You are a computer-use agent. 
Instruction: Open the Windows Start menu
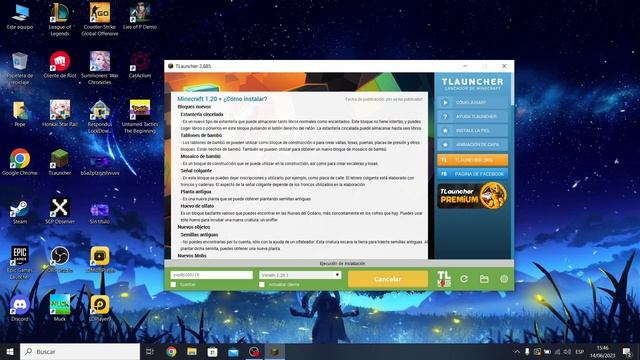(x=10, y=351)
